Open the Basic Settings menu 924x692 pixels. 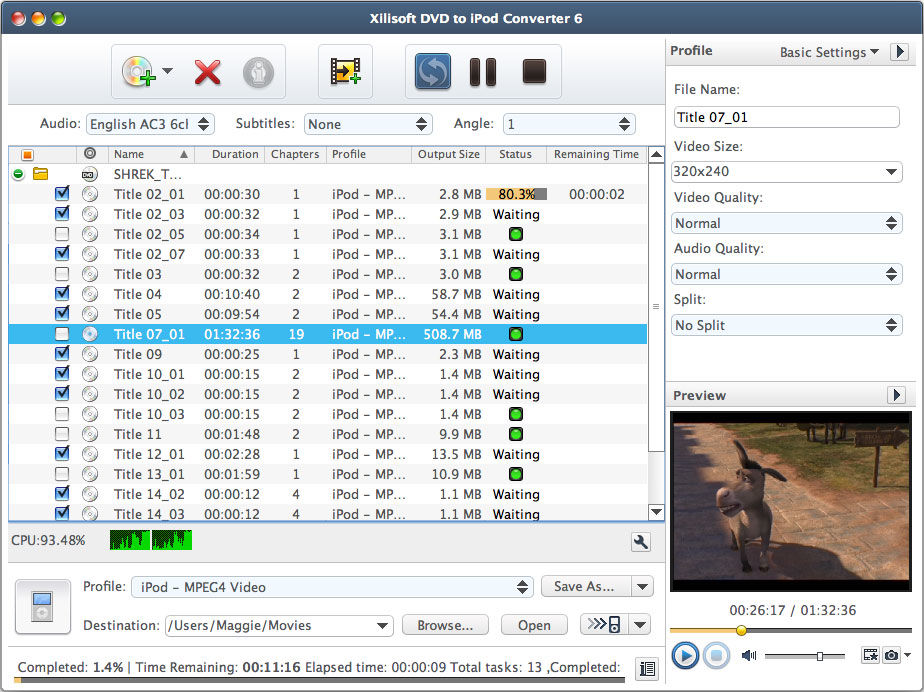(x=829, y=52)
